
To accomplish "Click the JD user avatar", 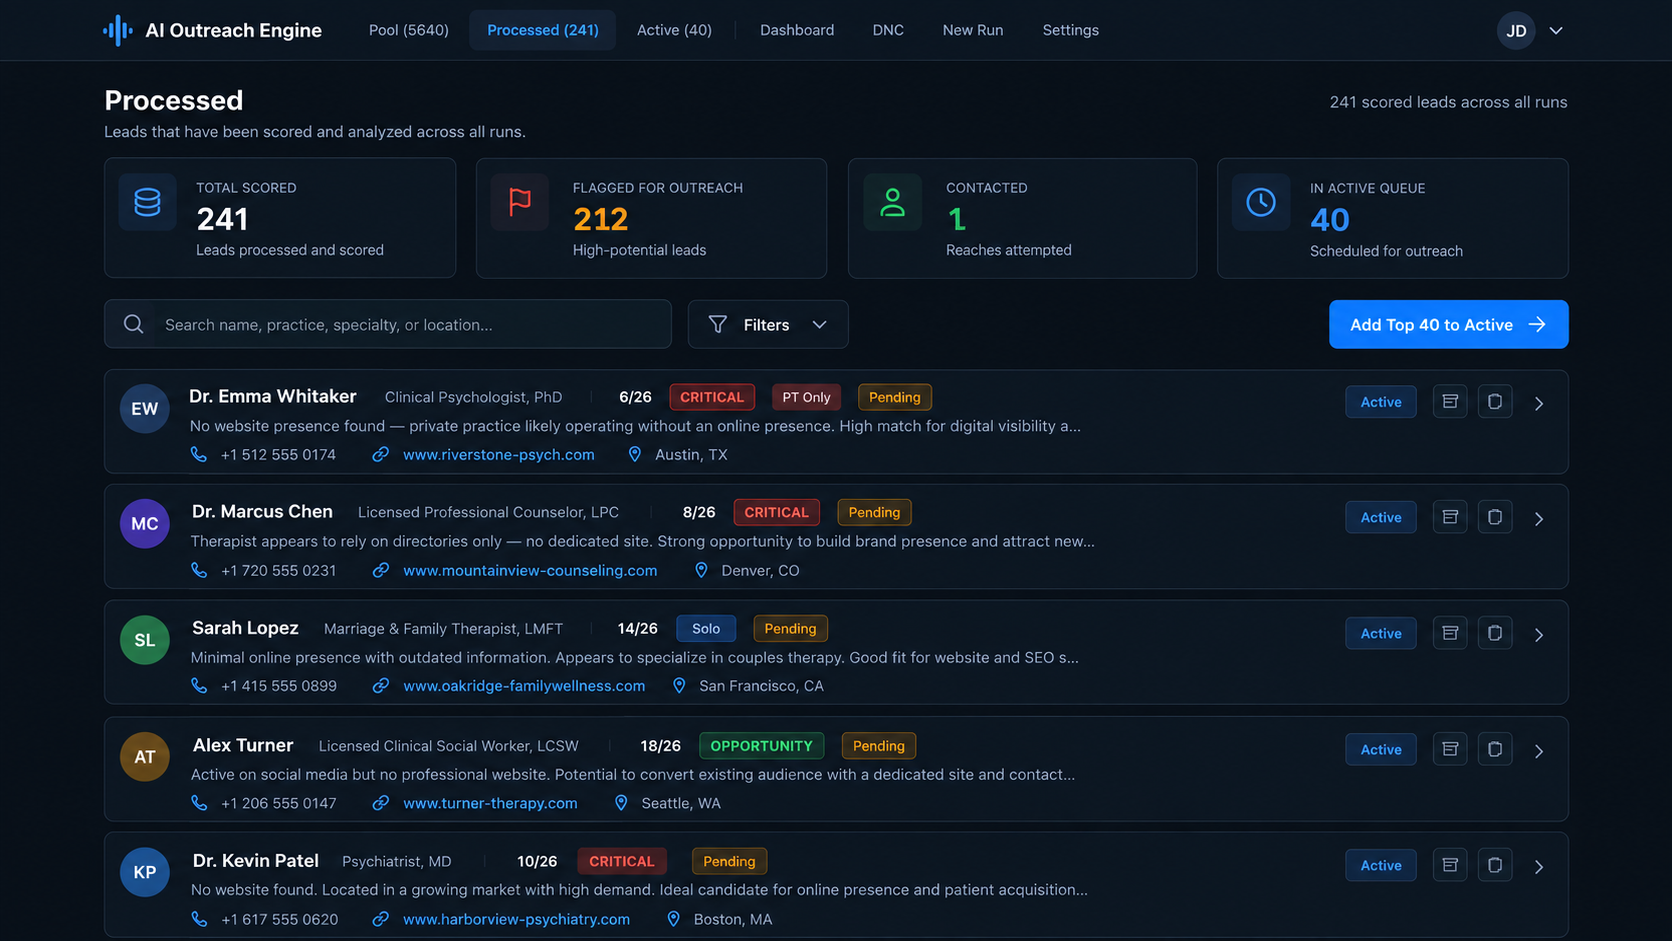I will [x=1516, y=30].
